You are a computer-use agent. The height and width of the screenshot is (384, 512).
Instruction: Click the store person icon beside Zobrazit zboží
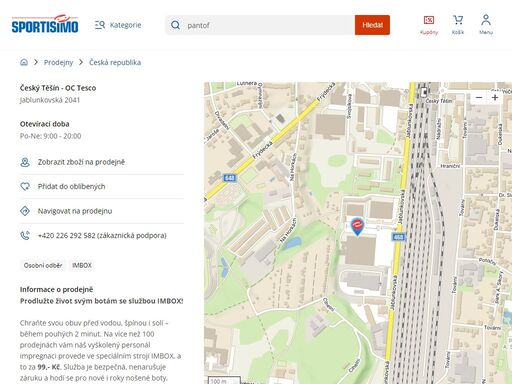[x=25, y=162]
